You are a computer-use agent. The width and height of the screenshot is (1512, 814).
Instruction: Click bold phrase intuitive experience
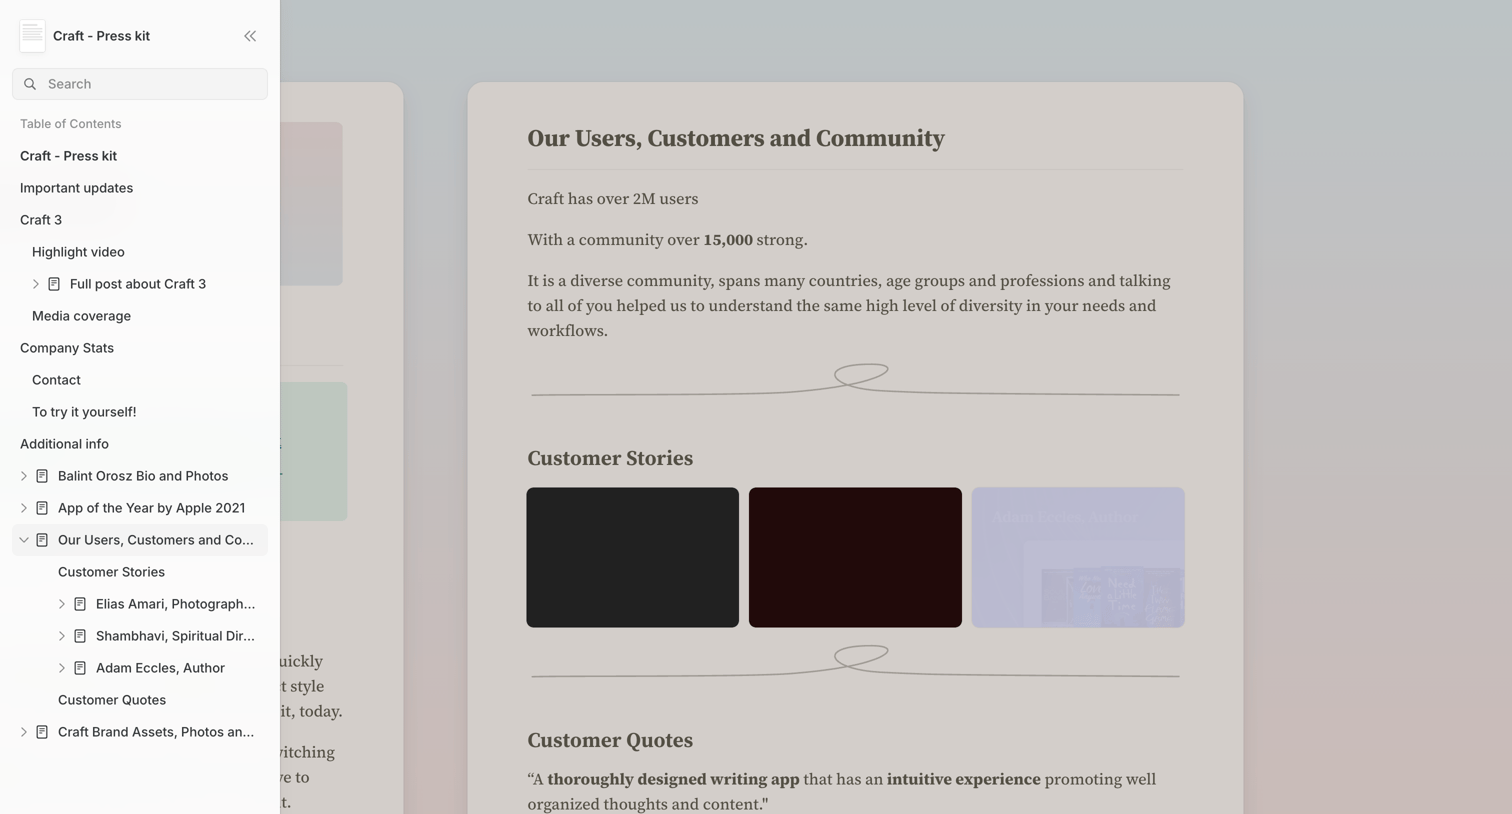point(963,779)
